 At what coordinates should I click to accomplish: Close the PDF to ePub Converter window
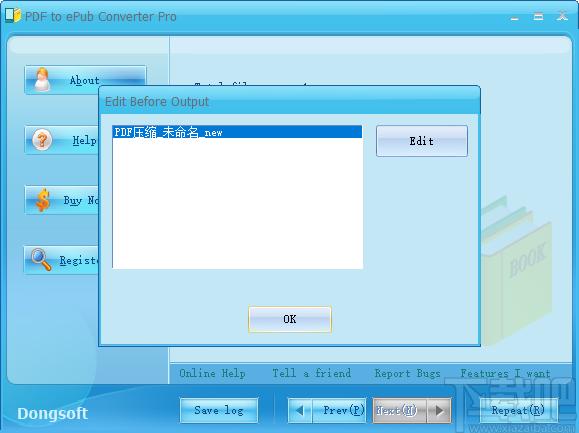click(562, 16)
